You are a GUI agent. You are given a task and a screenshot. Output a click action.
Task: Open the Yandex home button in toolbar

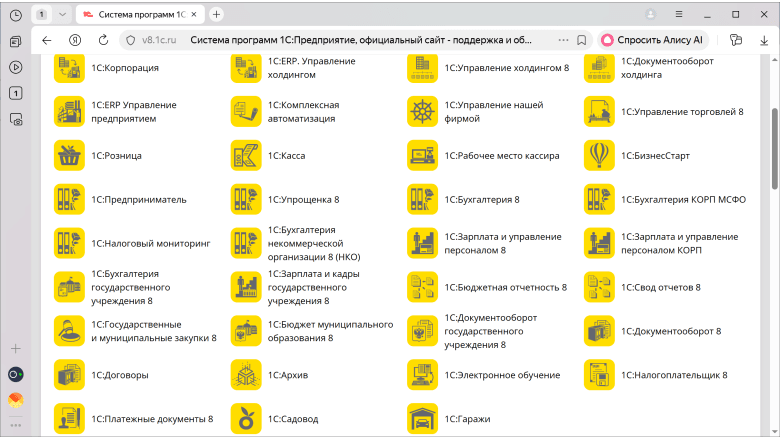[x=75, y=40]
